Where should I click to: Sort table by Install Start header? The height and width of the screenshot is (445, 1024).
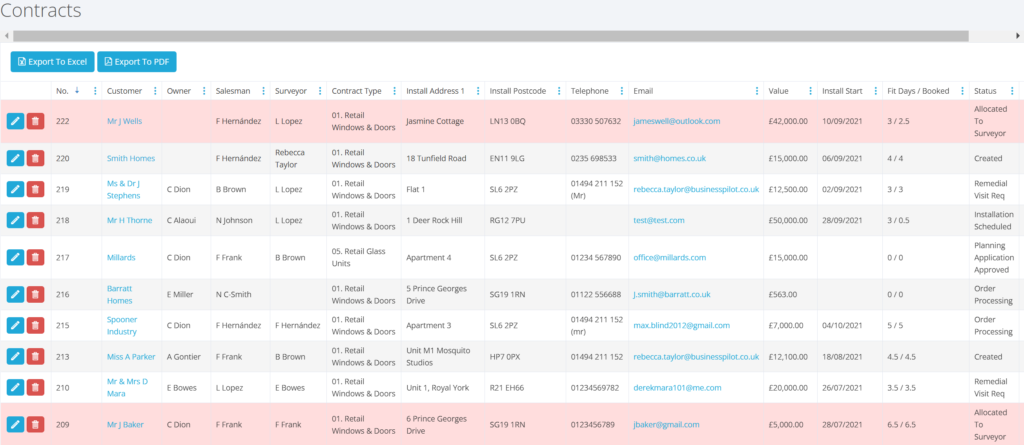[842, 91]
